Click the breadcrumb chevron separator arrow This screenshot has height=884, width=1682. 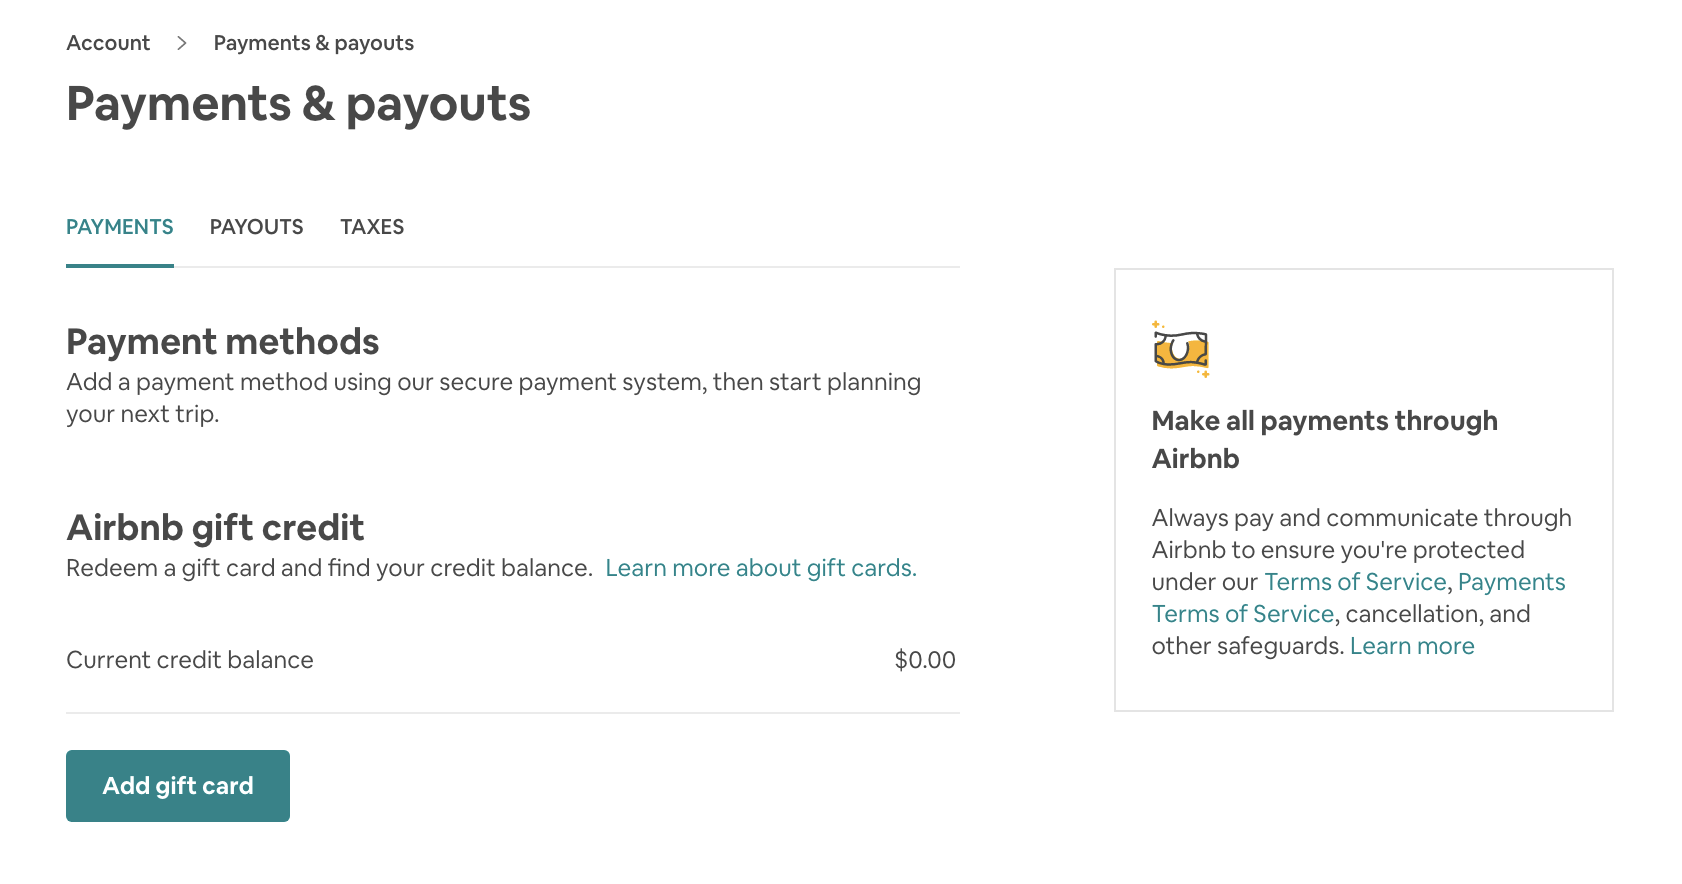click(x=182, y=43)
